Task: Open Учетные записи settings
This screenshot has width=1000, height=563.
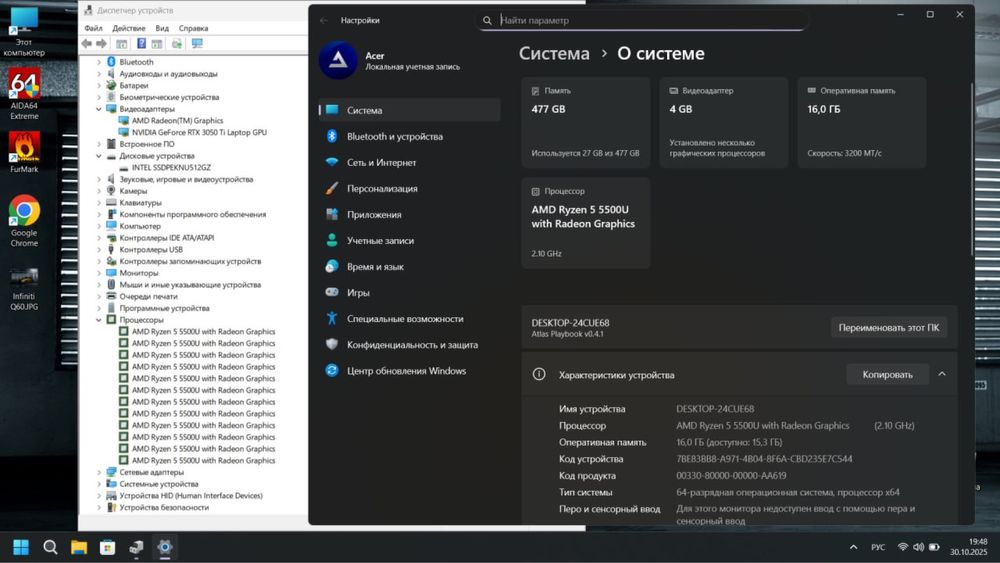Action: point(409,241)
